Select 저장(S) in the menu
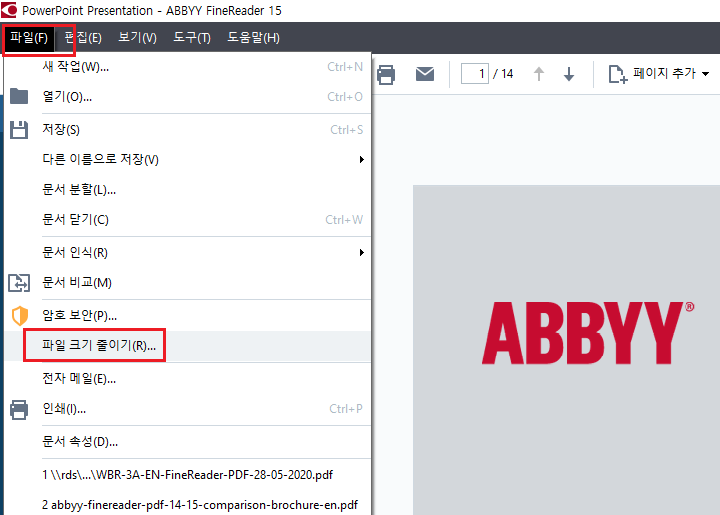Viewport: 720px width, 515px height. point(187,130)
